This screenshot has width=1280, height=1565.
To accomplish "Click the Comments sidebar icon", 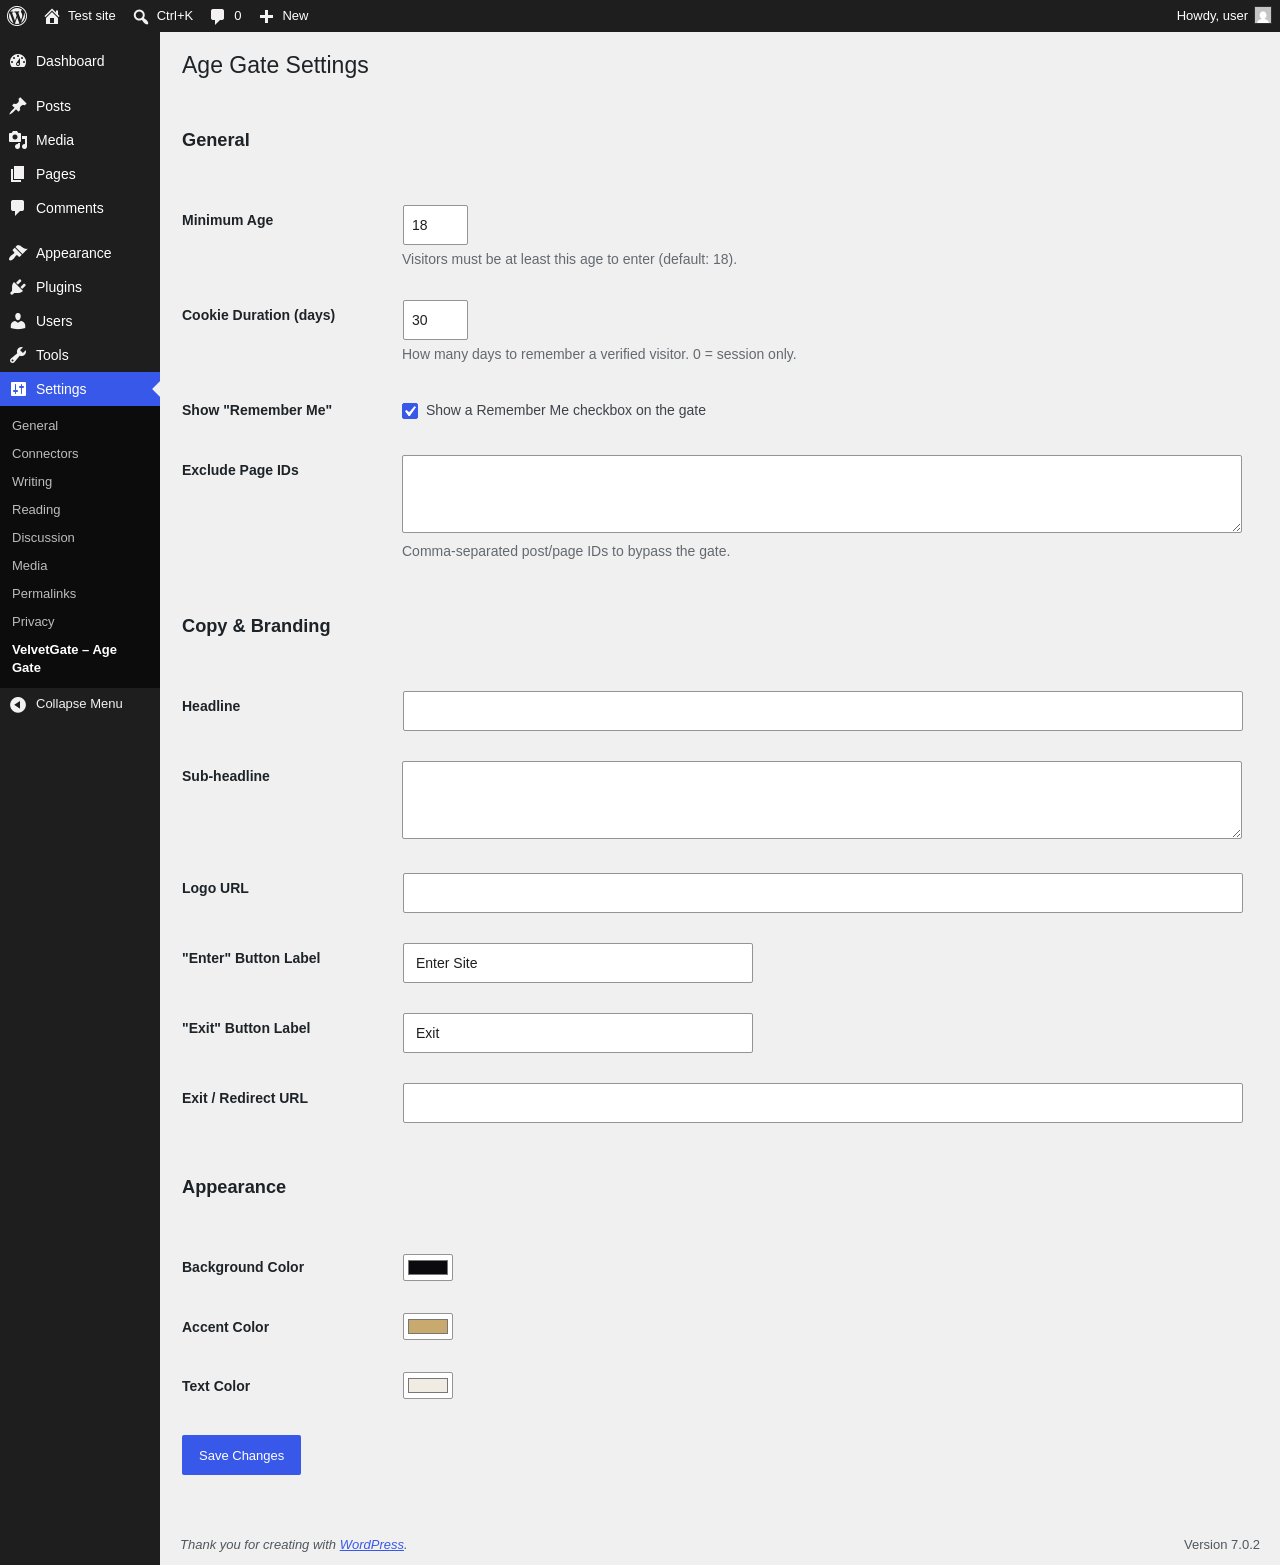I will pyautogui.click(x=18, y=208).
